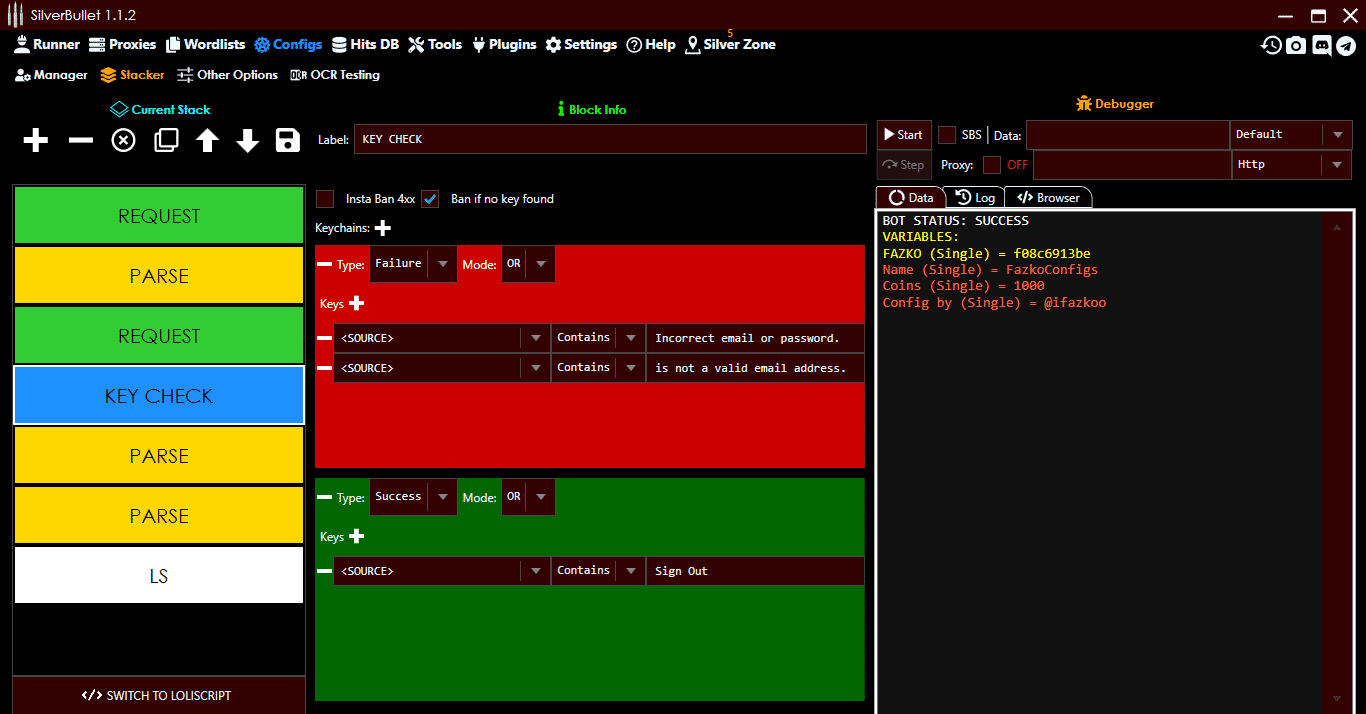Remove the selected block from the stack

79,140
